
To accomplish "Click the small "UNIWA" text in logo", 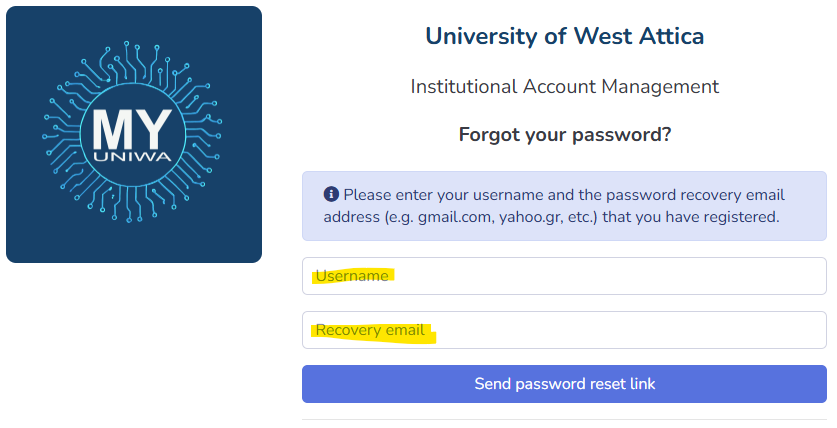I will pyautogui.click(x=134, y=158).
